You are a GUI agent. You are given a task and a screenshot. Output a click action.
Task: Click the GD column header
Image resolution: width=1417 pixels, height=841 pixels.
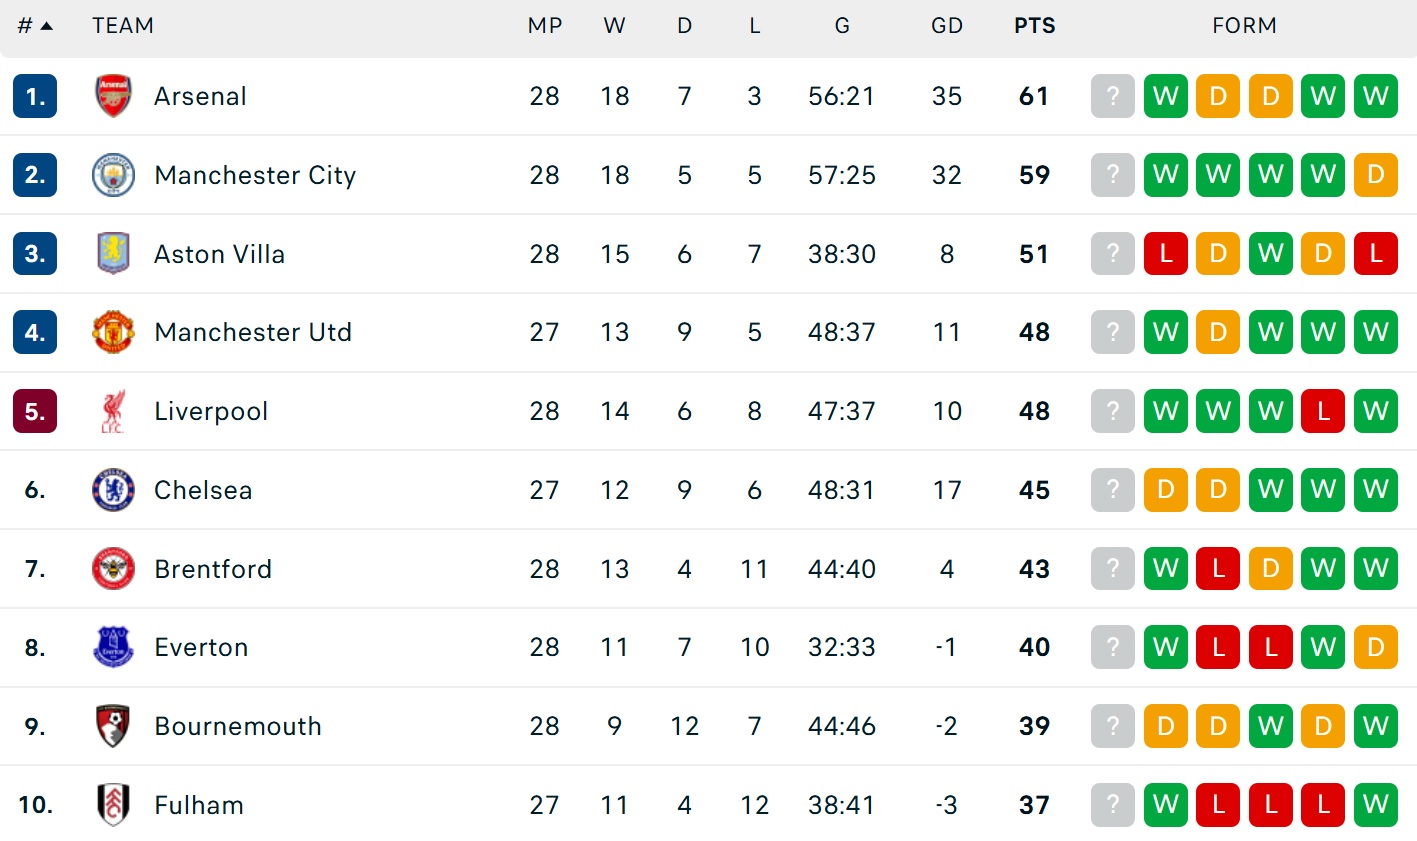pos(946,26)
